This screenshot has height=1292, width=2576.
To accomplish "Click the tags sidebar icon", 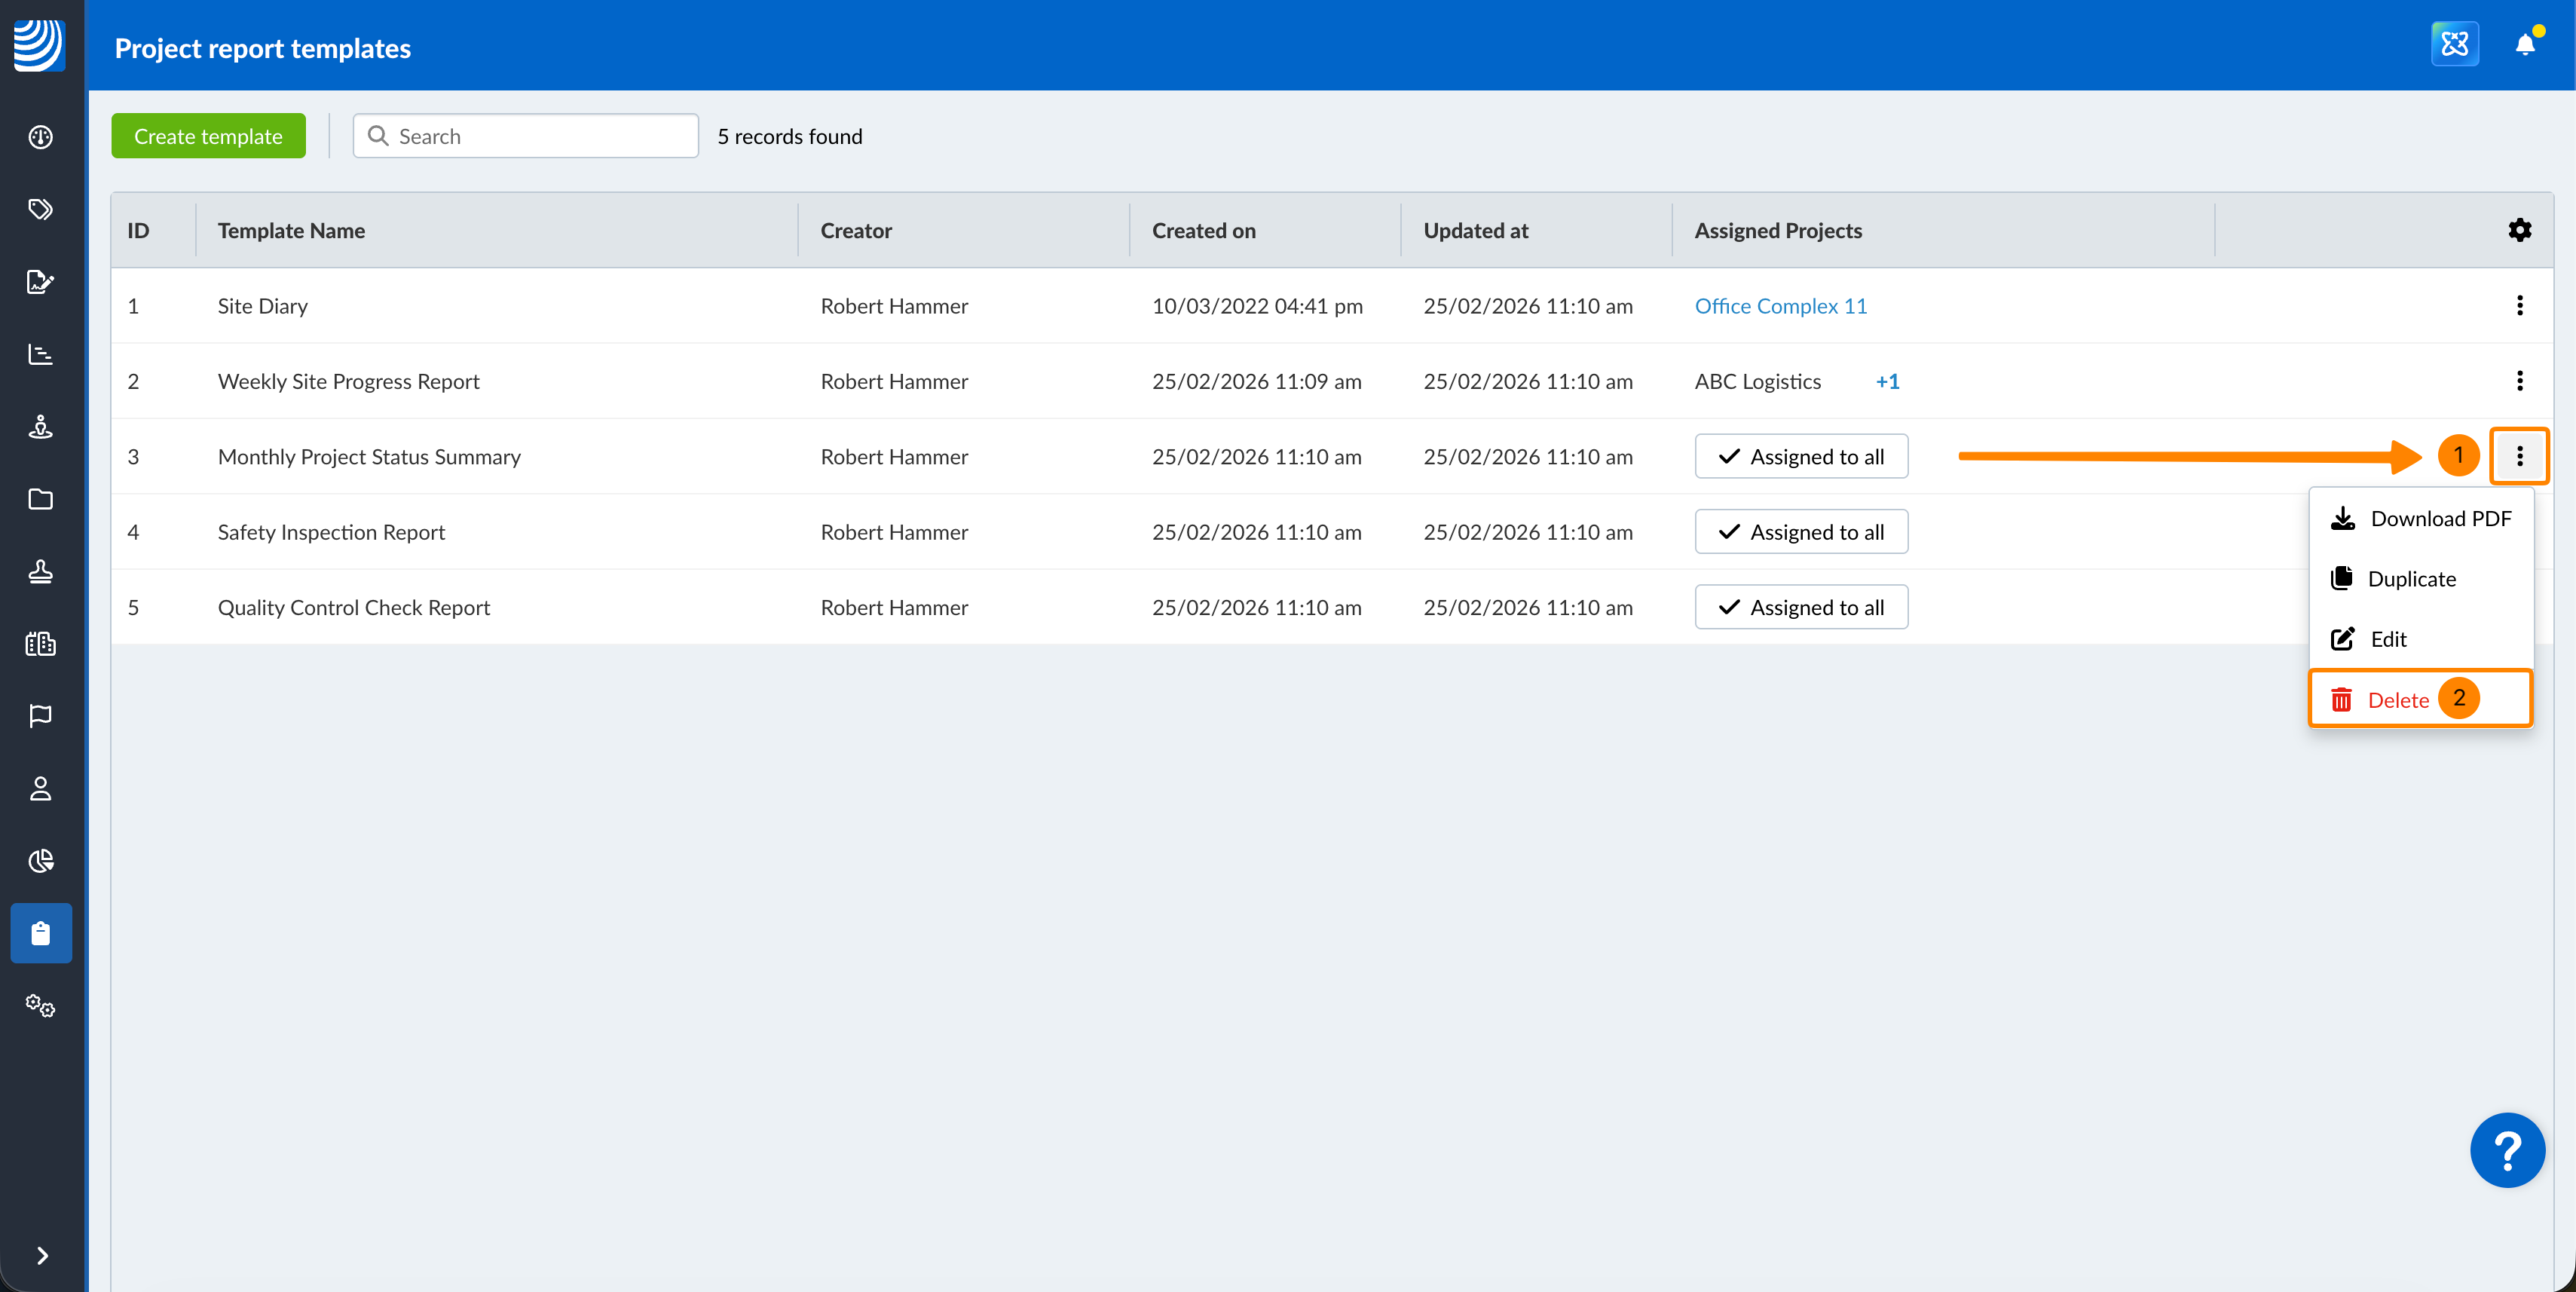I will [x=41, y=209].
